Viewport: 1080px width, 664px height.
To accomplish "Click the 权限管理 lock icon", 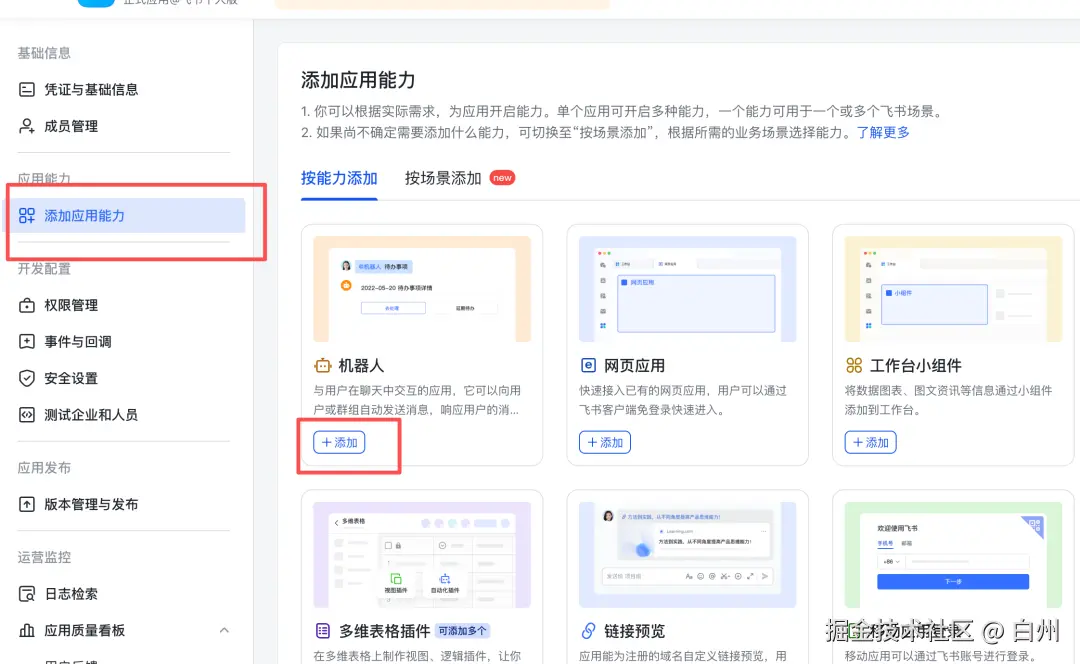I will click(x=27, y=305).
